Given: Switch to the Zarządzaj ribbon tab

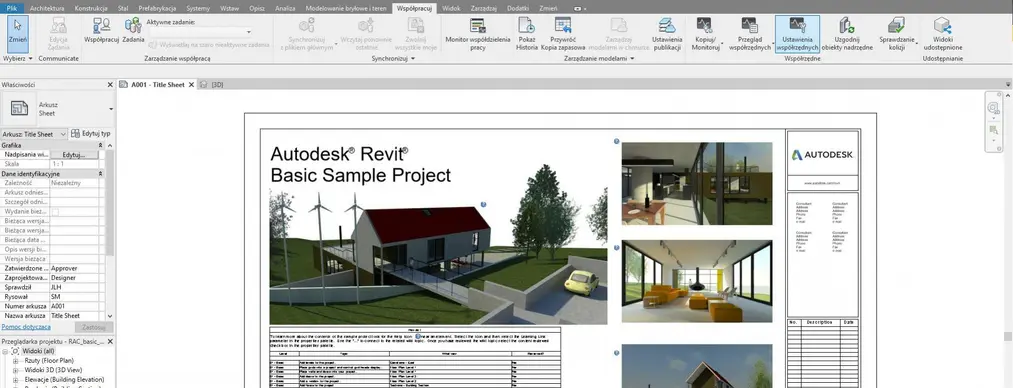Looking at the screenshot, I should (485, 8).
